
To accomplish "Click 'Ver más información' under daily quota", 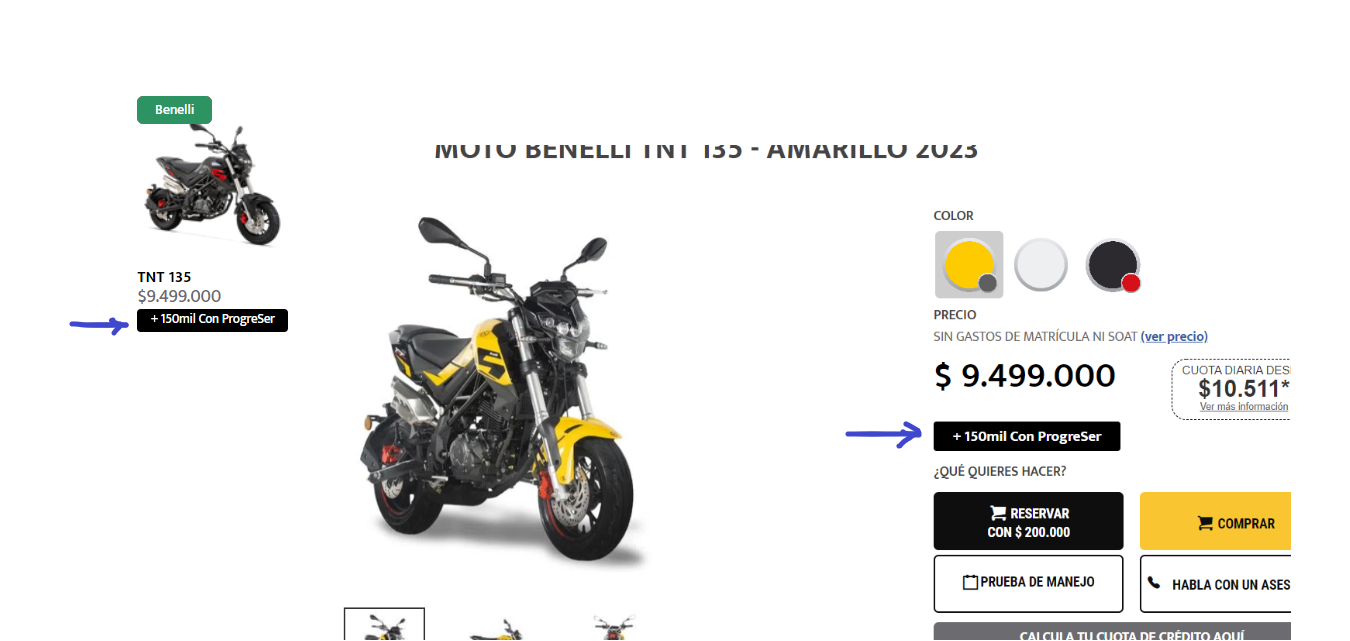I will [x=1244, y=407].
